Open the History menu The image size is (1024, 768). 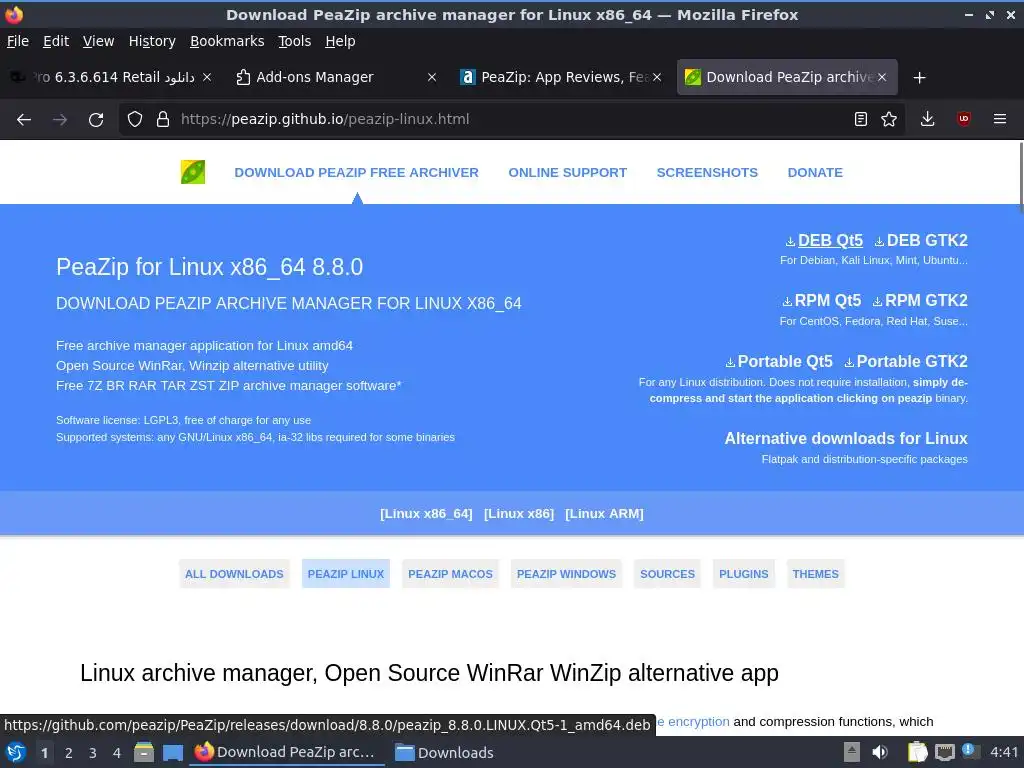152,41
